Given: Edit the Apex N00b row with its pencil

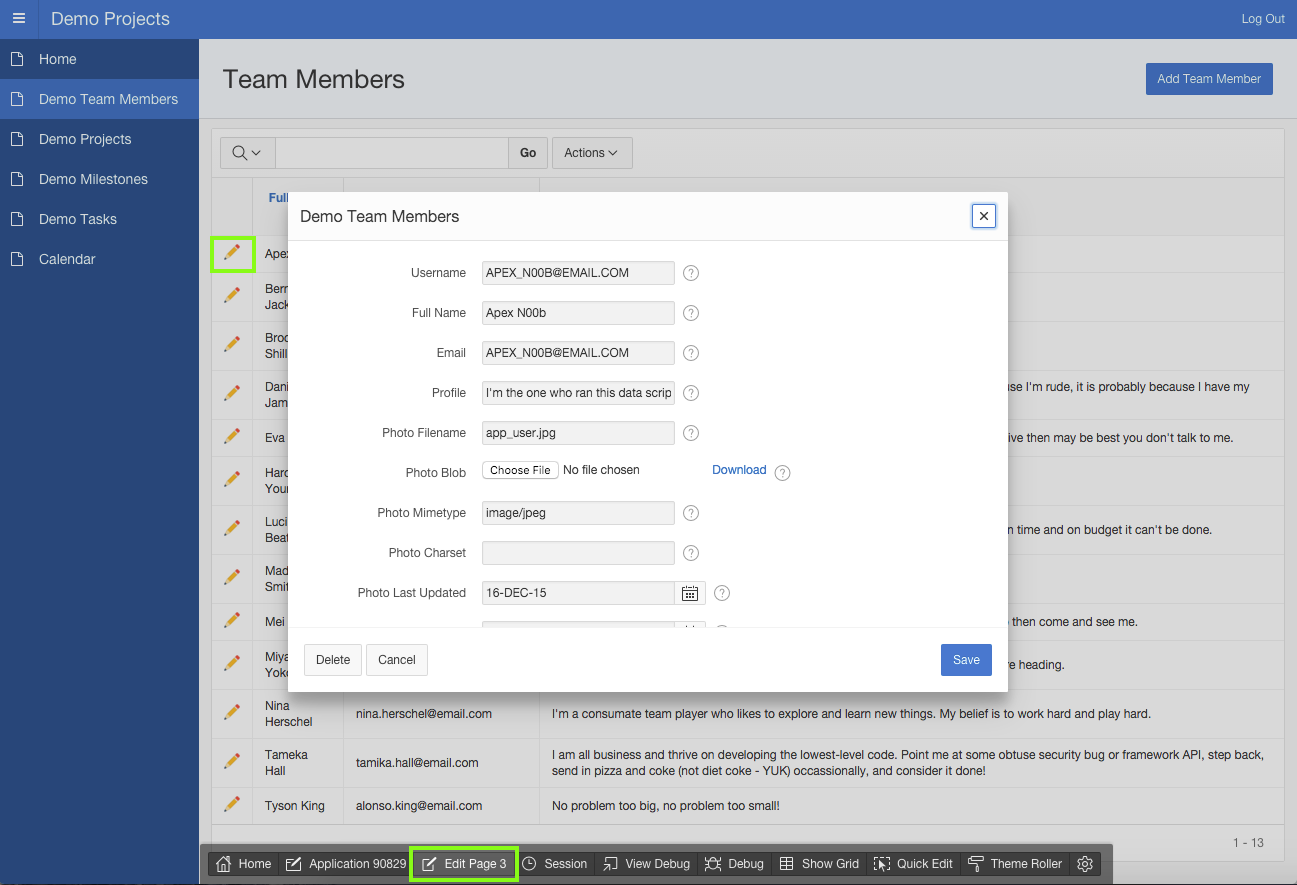Looking at the screenshot, I should coord(232,253).
